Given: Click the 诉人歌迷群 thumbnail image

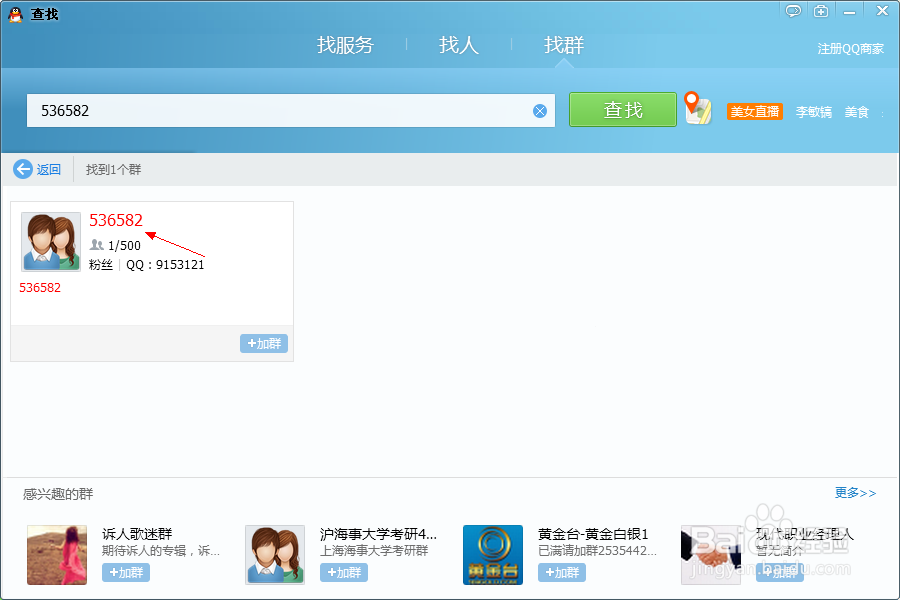Looking at the screenshot, I should pyautogui.click(x=57, y=555).
